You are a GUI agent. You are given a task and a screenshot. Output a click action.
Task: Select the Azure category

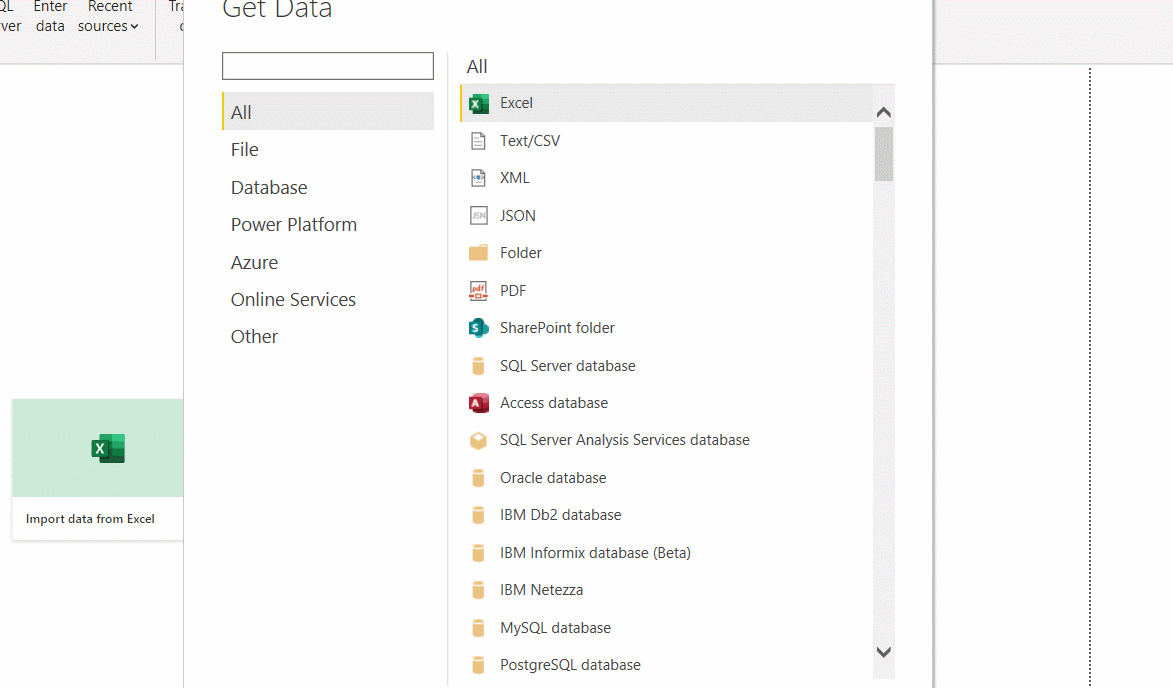(328, 262)
